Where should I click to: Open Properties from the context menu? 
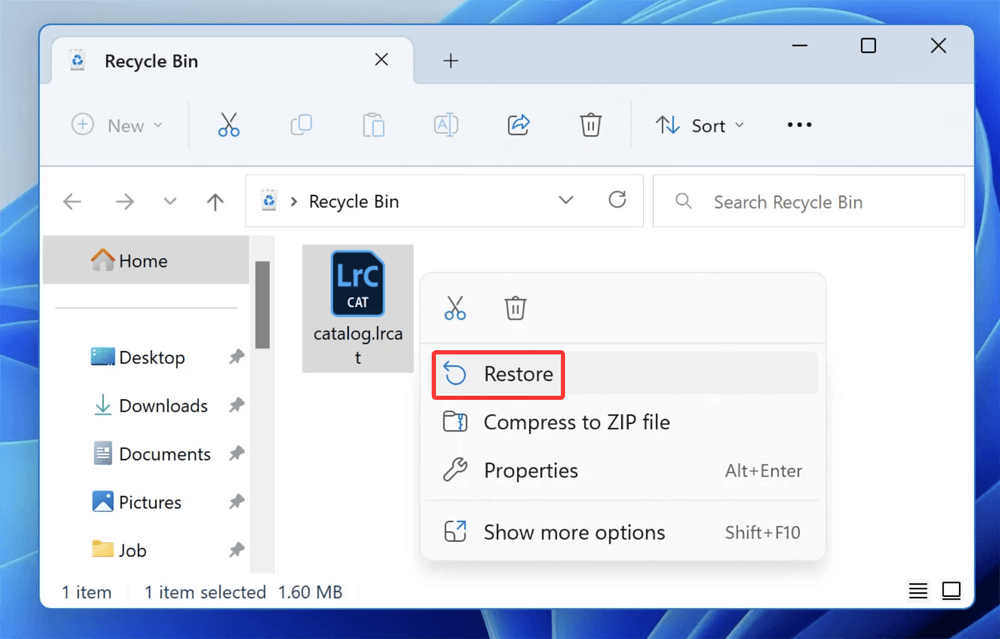tap(531, 470)
